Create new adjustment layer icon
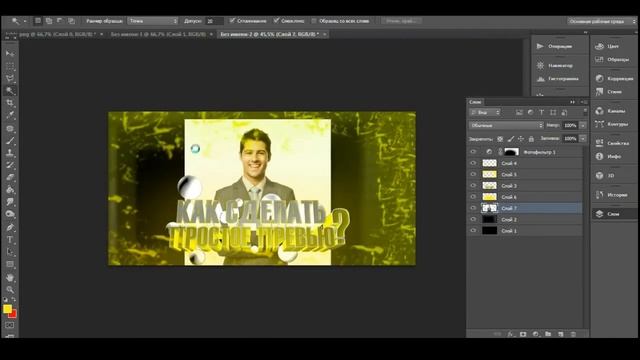Image resolution: width=640 pixels, height=360 pixels. (x=536, y=334)
